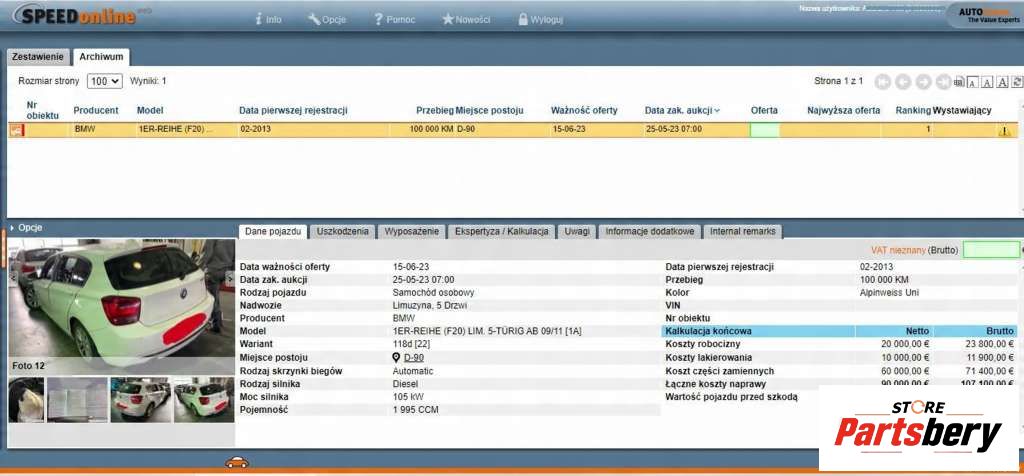
Task: Select the document papers thumbnail
Action: (x=77, y=399)
